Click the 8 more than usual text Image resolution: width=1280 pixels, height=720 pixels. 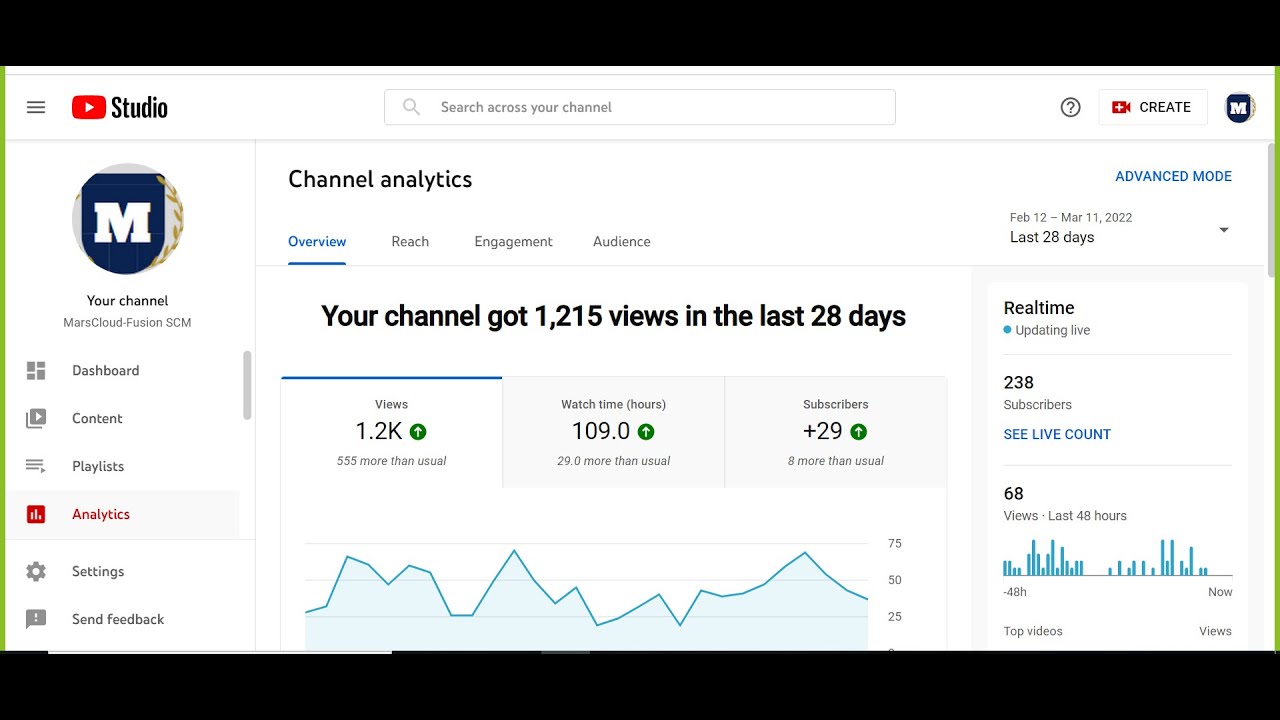coord(836,461)
